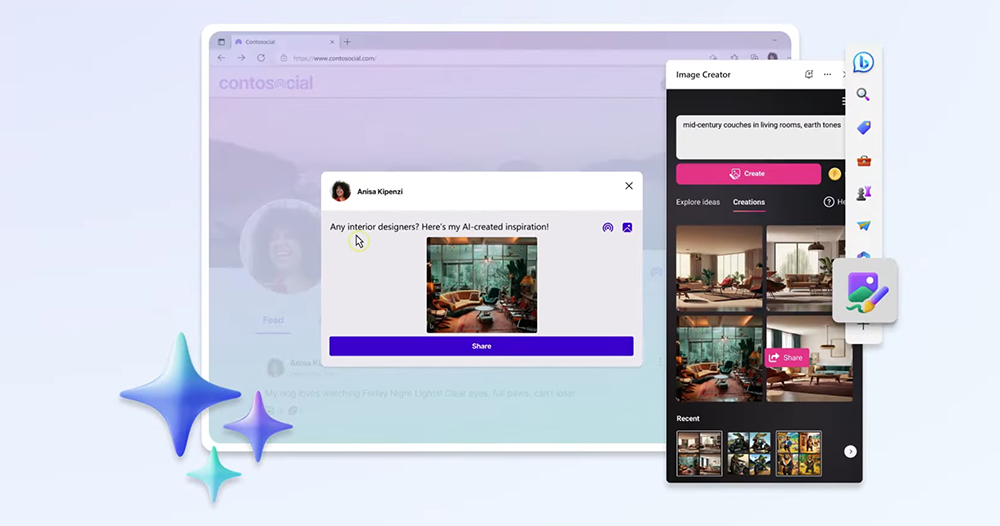Select the Contosocial browser tab
The image size is (1000, 526).
pos(284,42)
